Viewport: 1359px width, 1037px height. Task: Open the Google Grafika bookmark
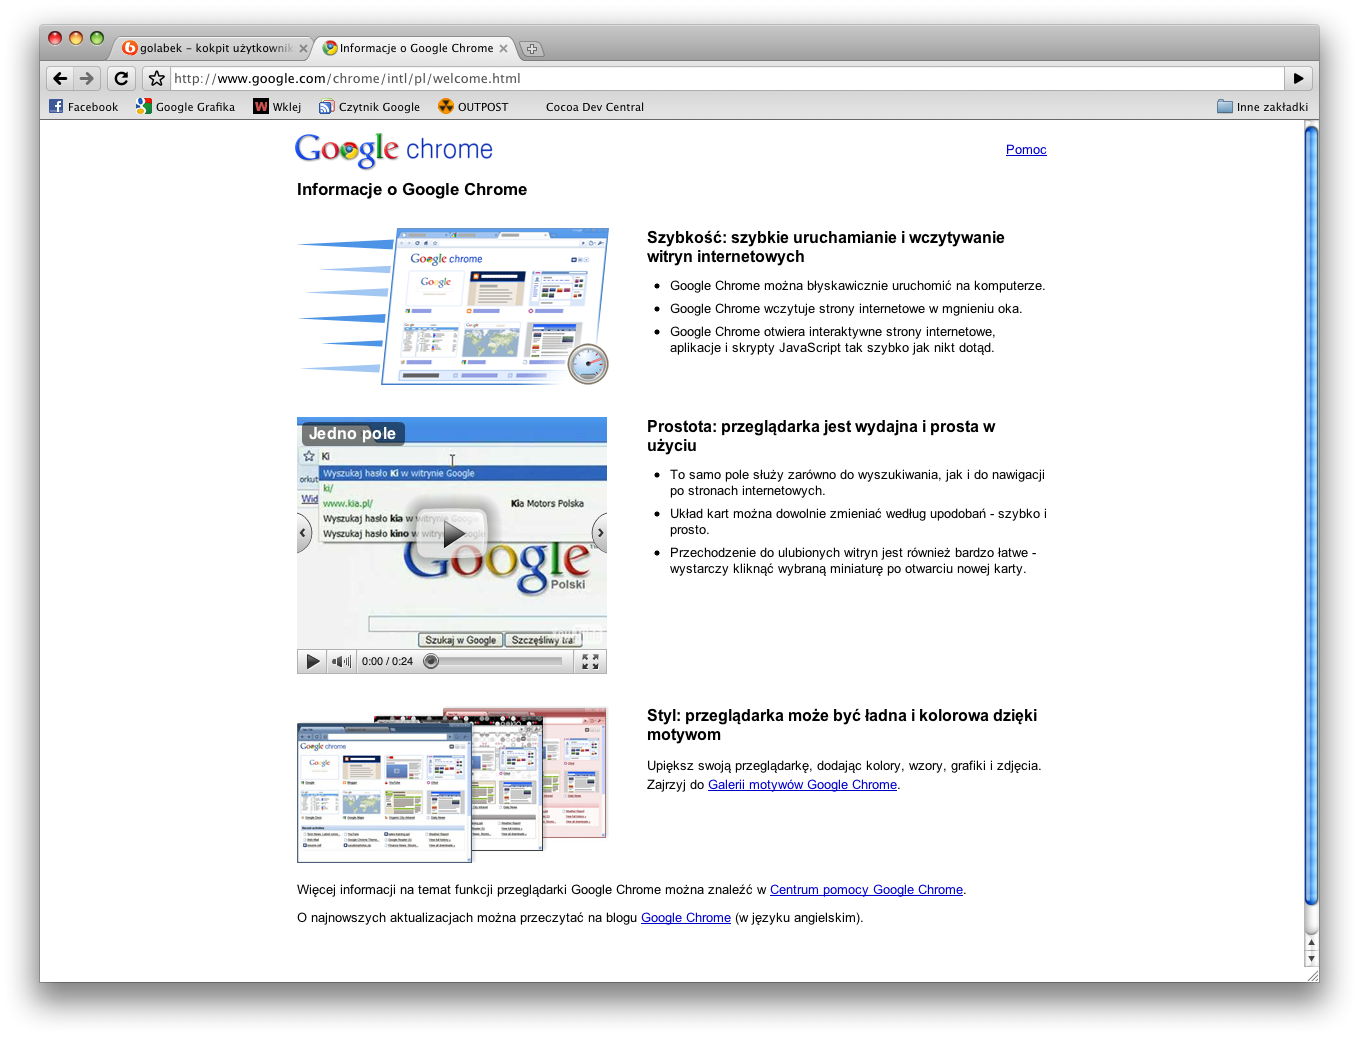186,106
